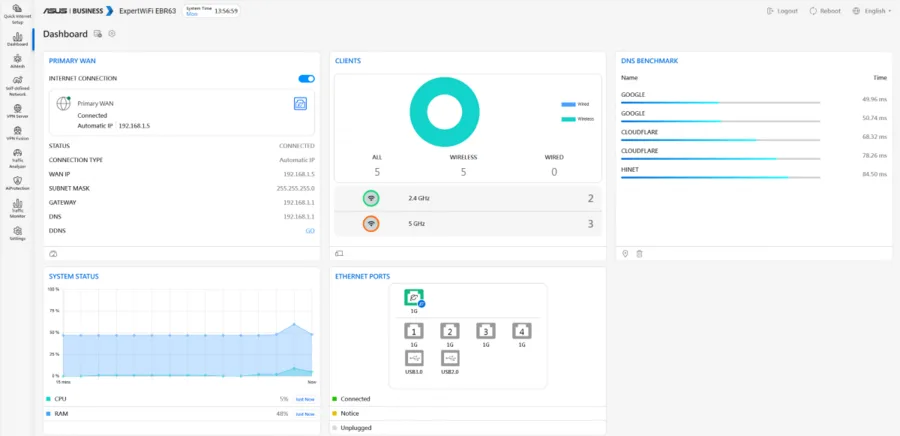This screenshot has height=436, width=900.
Task: Click LAN port 4 icon
Action: click(522, 331)
